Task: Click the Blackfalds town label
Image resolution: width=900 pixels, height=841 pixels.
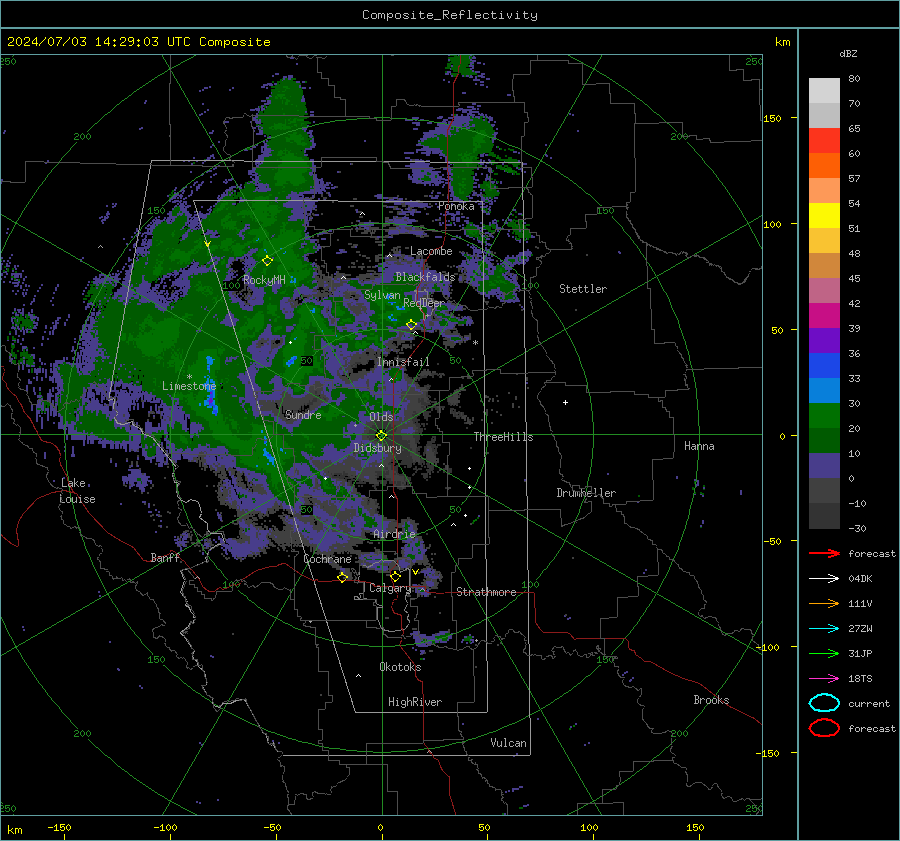Action: click(x=425, y=277)
